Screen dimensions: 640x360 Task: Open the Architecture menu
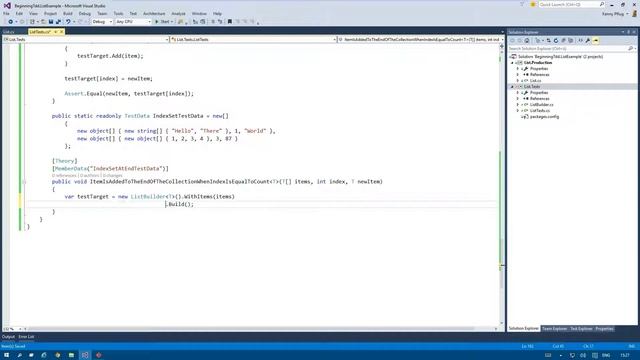154,13
